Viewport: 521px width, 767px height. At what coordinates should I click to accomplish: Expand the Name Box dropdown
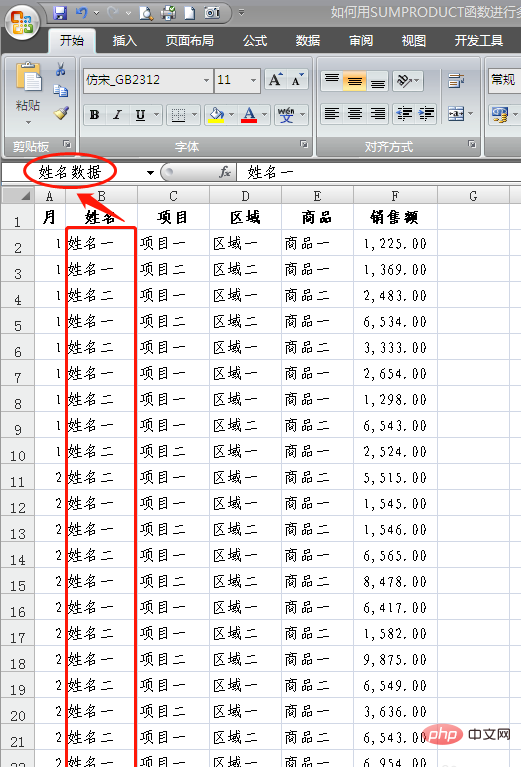(x=150, y=172)
